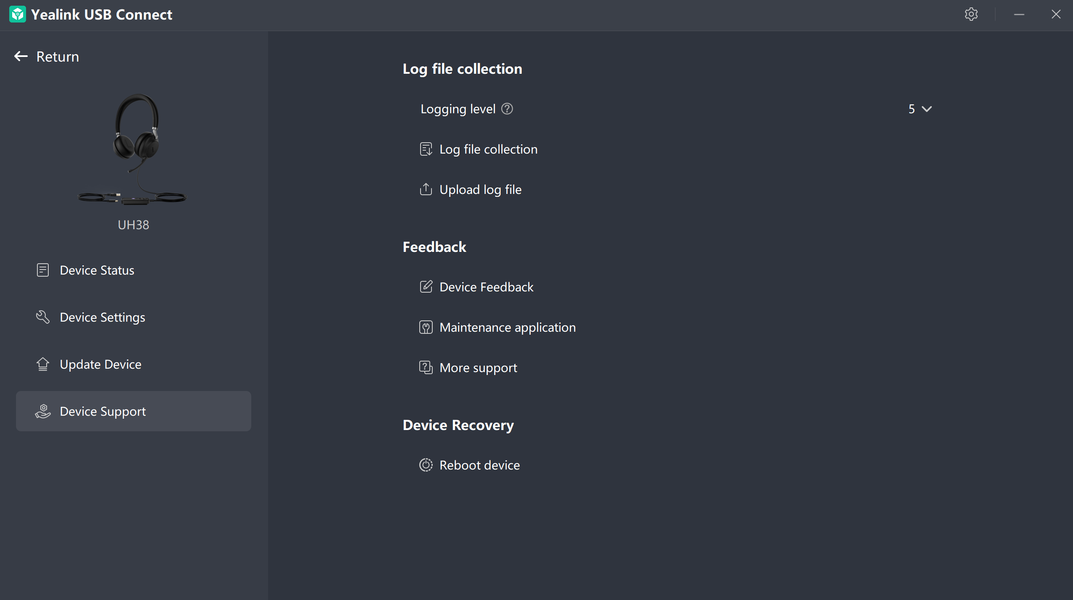Click the back arrow next to Return

(x=21, y=57)
